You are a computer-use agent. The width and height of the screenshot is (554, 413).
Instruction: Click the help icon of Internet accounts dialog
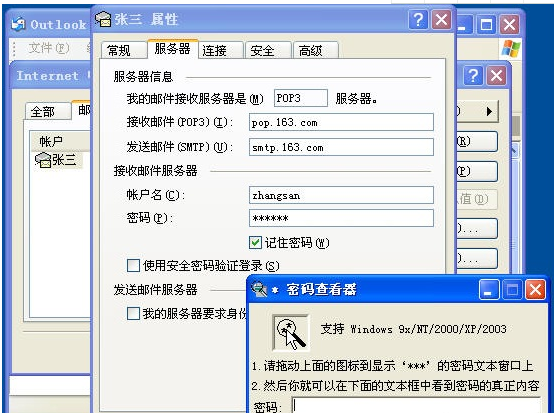[x=473, y=76]
